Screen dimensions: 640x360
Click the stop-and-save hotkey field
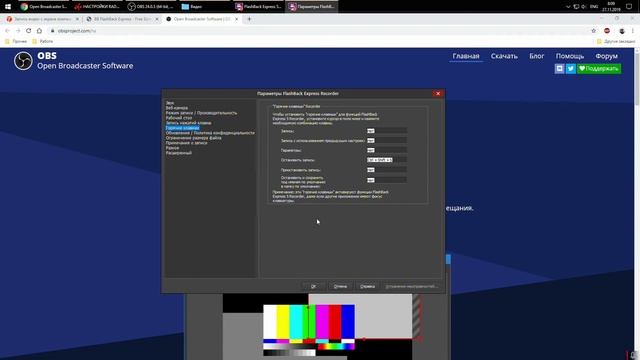387,180
